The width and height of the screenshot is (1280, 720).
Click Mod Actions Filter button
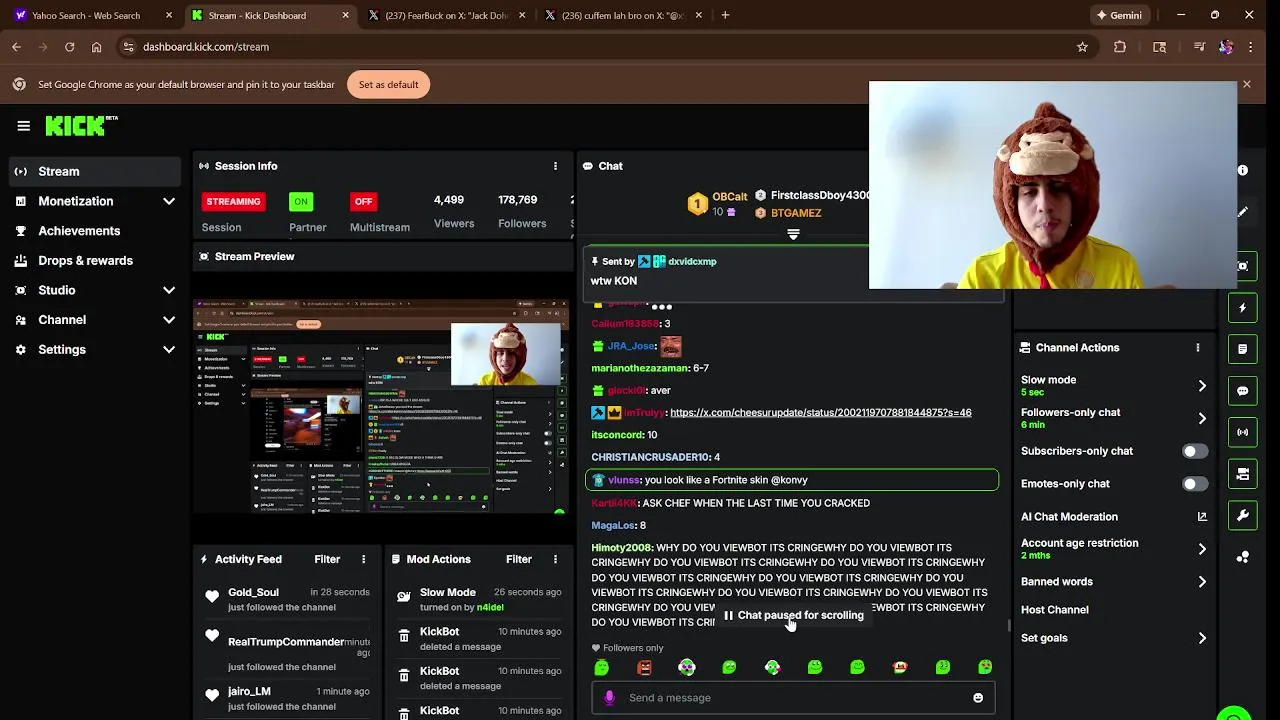[x=519, y=559]
